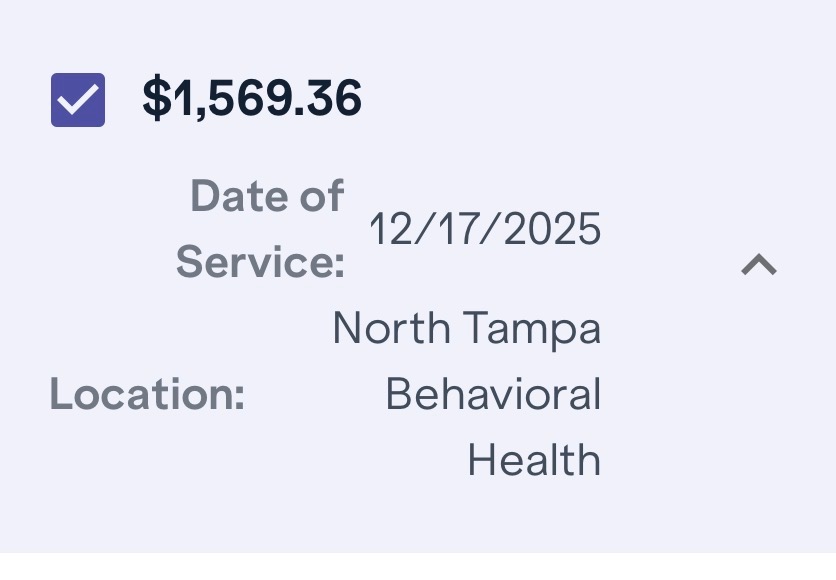Deselect the bill dated 12/17/2025
The width and height of the screenshot is (836, 580).
tap(78, 100)
